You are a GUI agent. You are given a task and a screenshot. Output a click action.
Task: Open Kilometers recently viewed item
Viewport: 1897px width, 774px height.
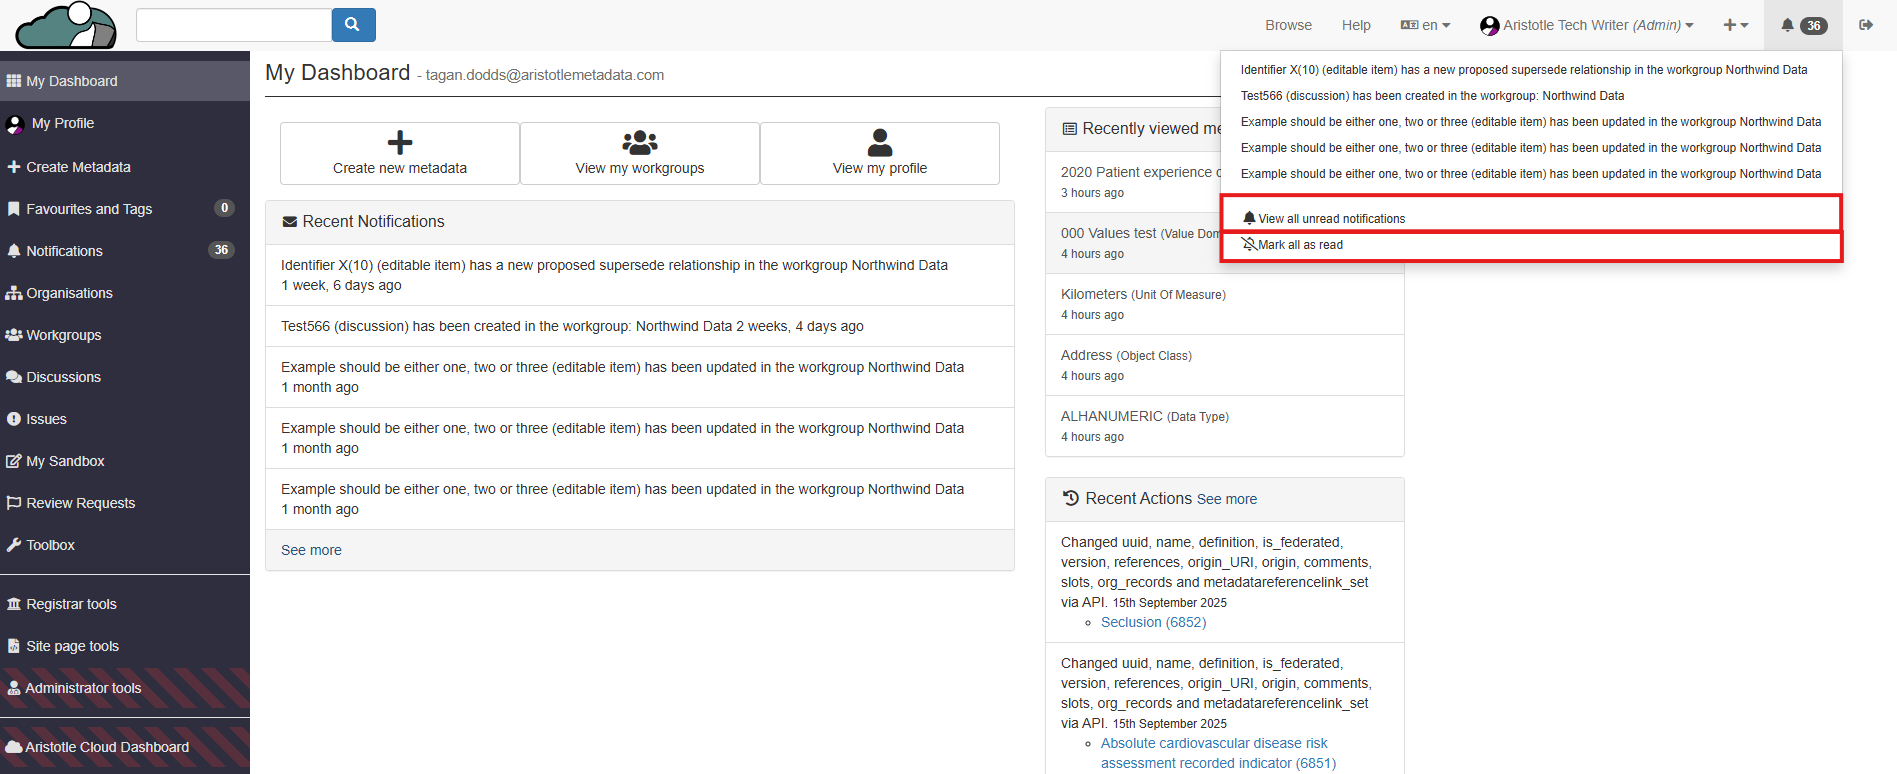(x=1093, y=294)
